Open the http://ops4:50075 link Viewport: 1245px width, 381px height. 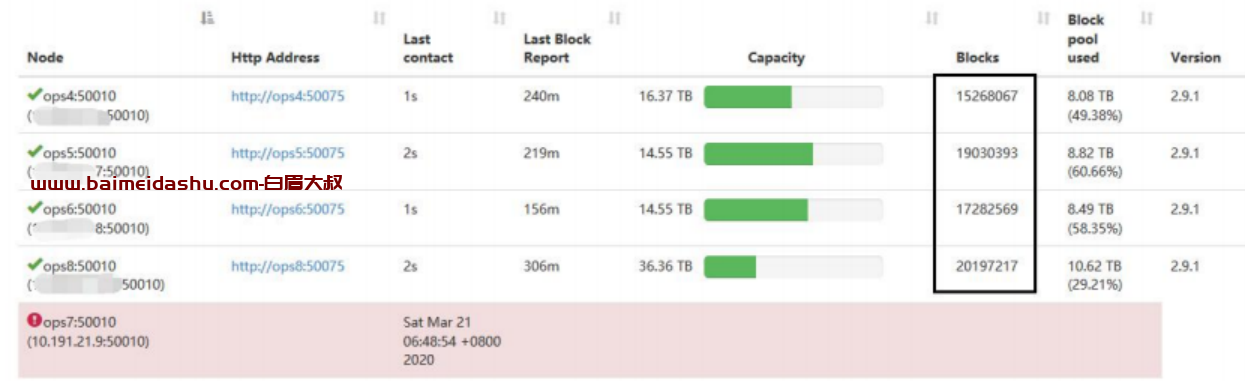coord(288,97)
